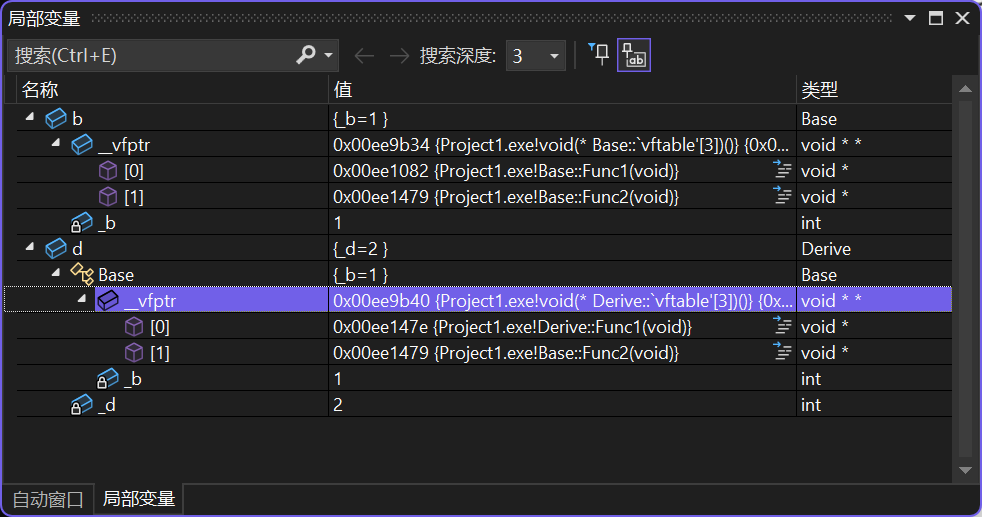Click the icon of the selected __vfptr row
The height and width of the screenshot is (517, 982).
click(108, 300)
